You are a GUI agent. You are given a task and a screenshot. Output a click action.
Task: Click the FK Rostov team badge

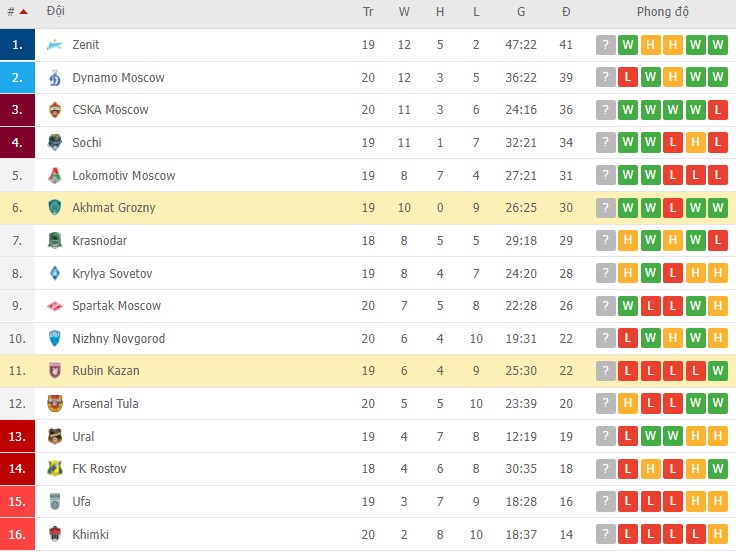(x=54, y=469)
